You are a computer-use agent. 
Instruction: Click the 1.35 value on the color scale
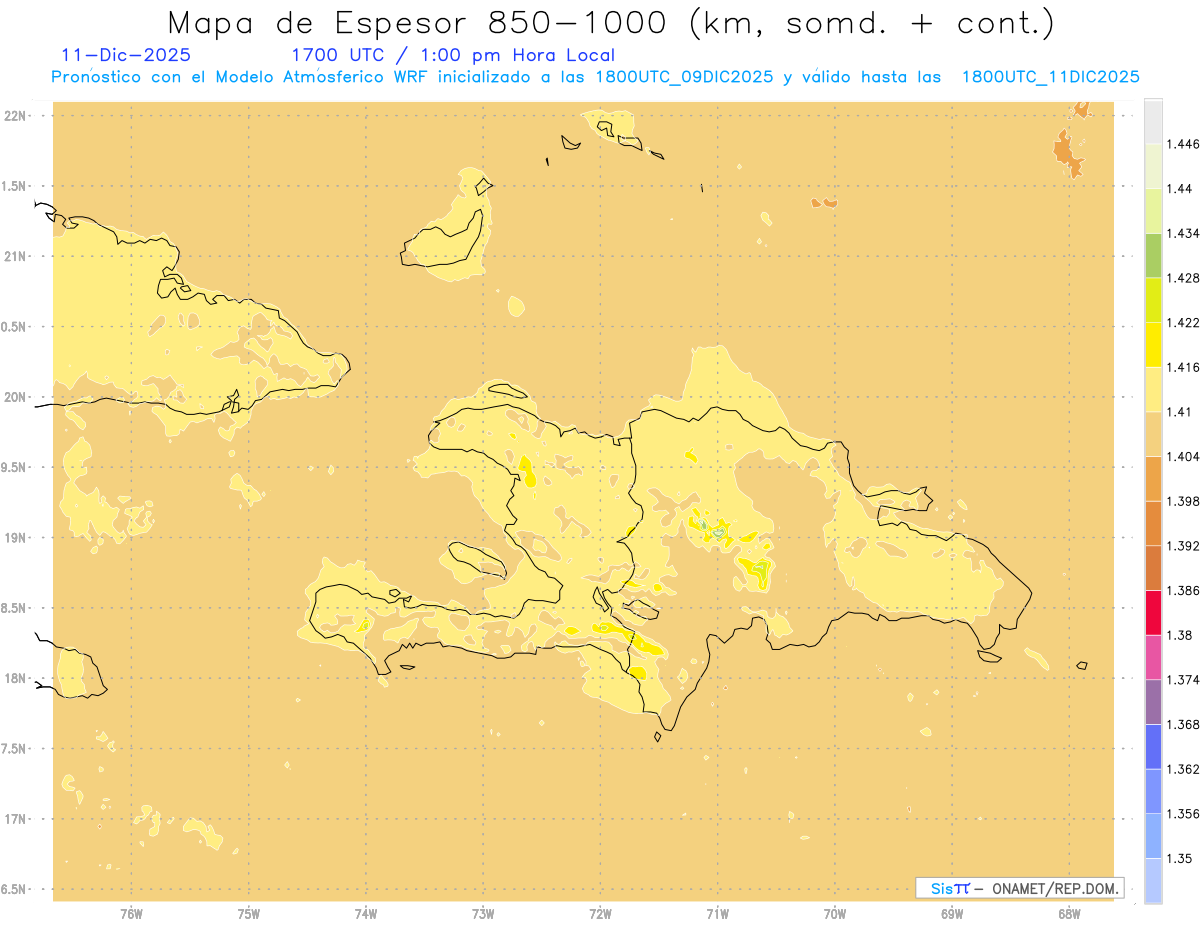1181,858
